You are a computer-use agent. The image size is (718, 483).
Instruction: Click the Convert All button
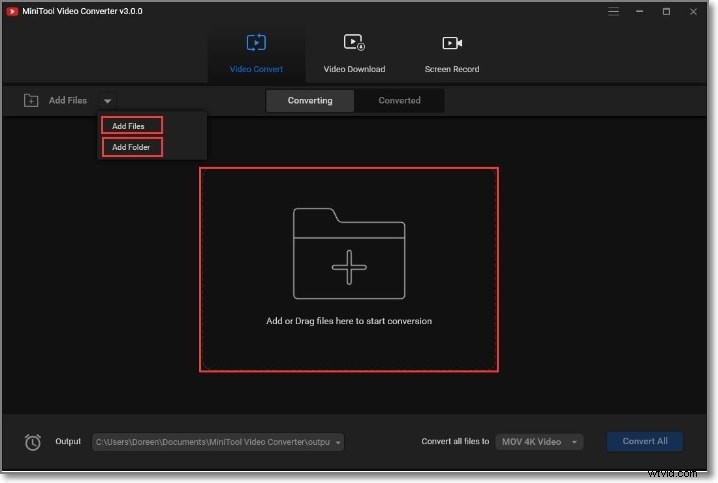tap(644, 441)
